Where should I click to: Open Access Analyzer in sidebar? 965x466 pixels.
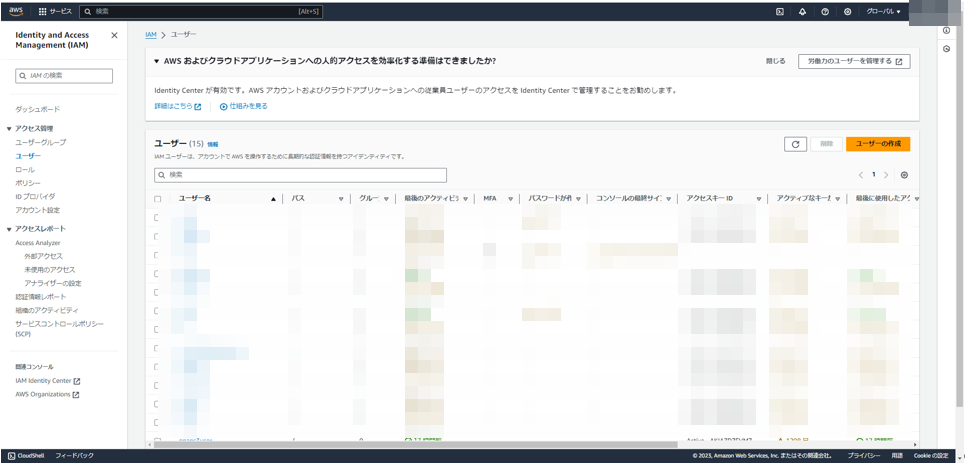[x=38, y=243]
